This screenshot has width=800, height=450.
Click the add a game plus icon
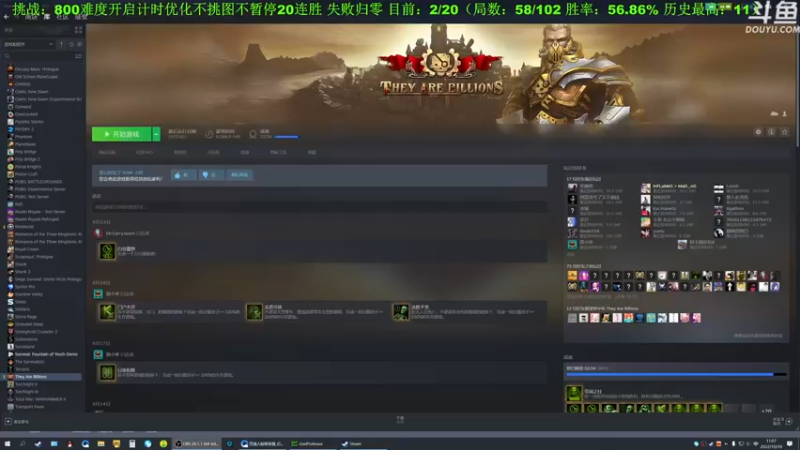pyautogui.click(x=8, y=421)
